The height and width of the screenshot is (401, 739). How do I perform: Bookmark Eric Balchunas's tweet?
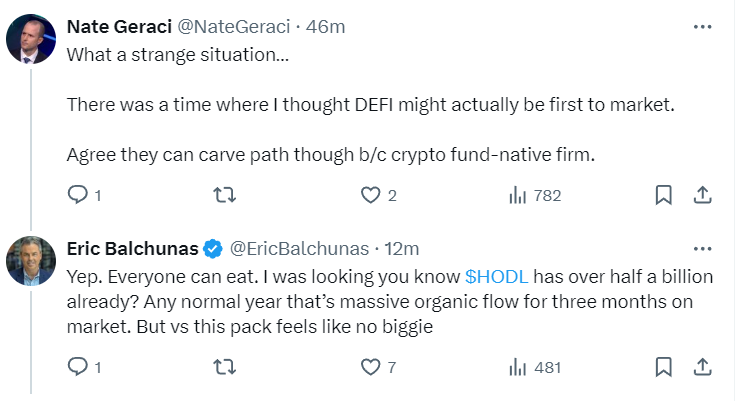point(663,367)
